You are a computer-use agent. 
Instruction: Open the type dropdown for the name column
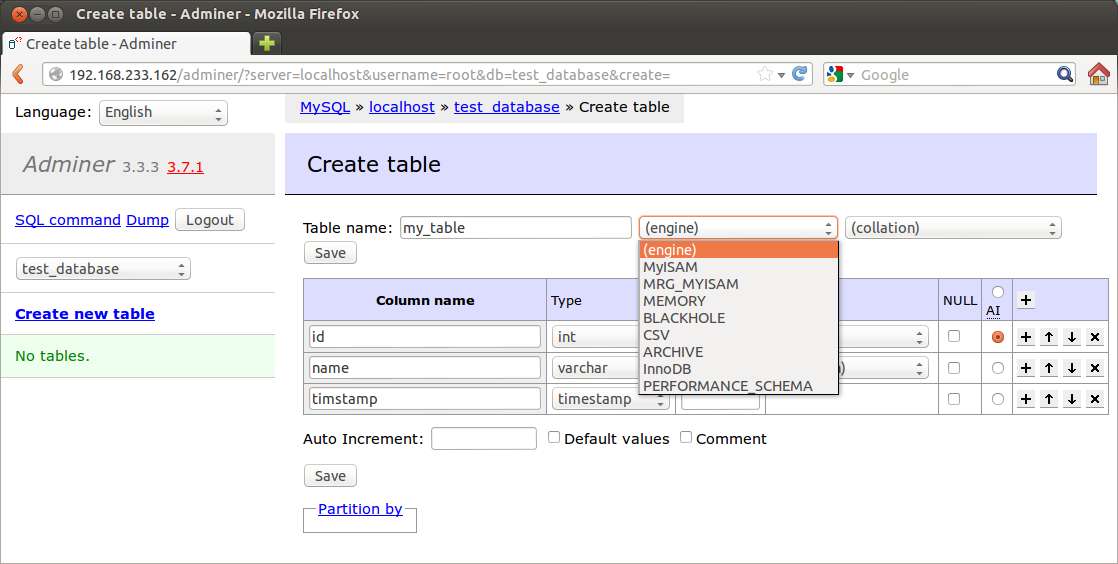pos(595,368)
